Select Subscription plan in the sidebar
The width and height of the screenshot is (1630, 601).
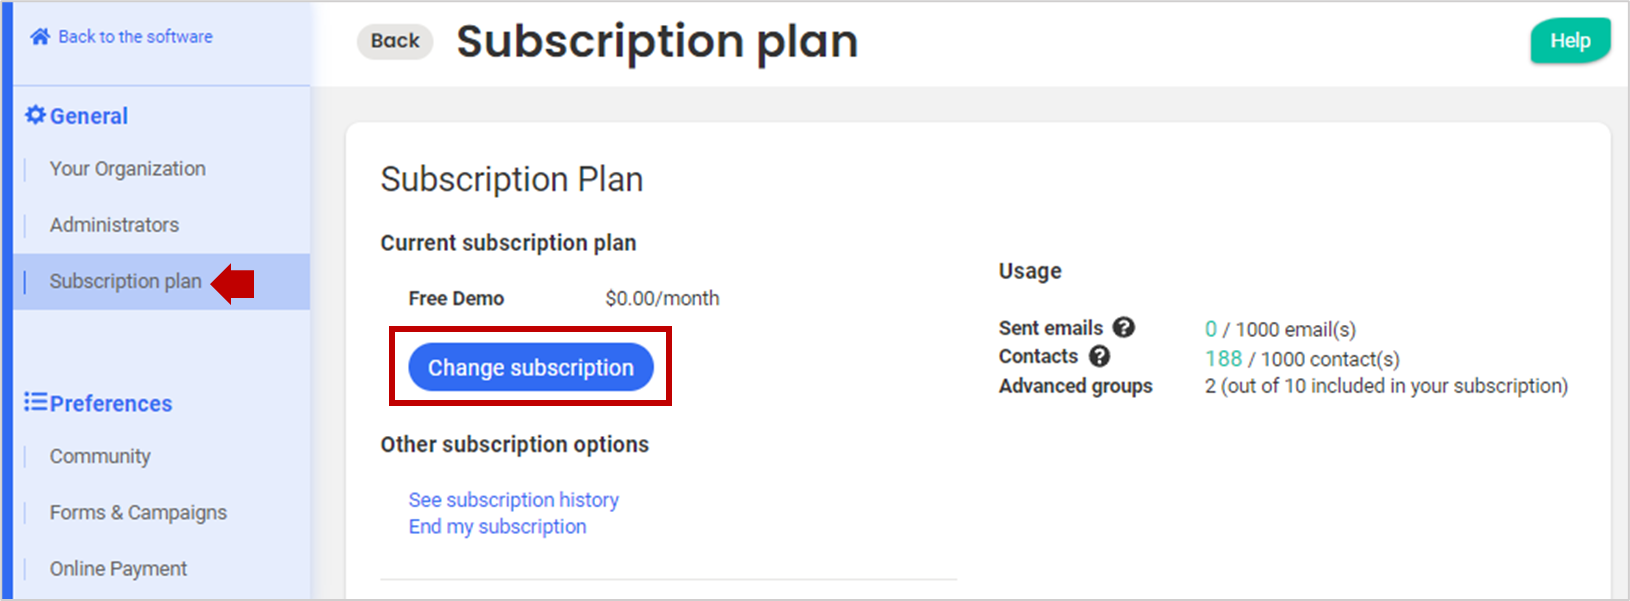(125, 281)
